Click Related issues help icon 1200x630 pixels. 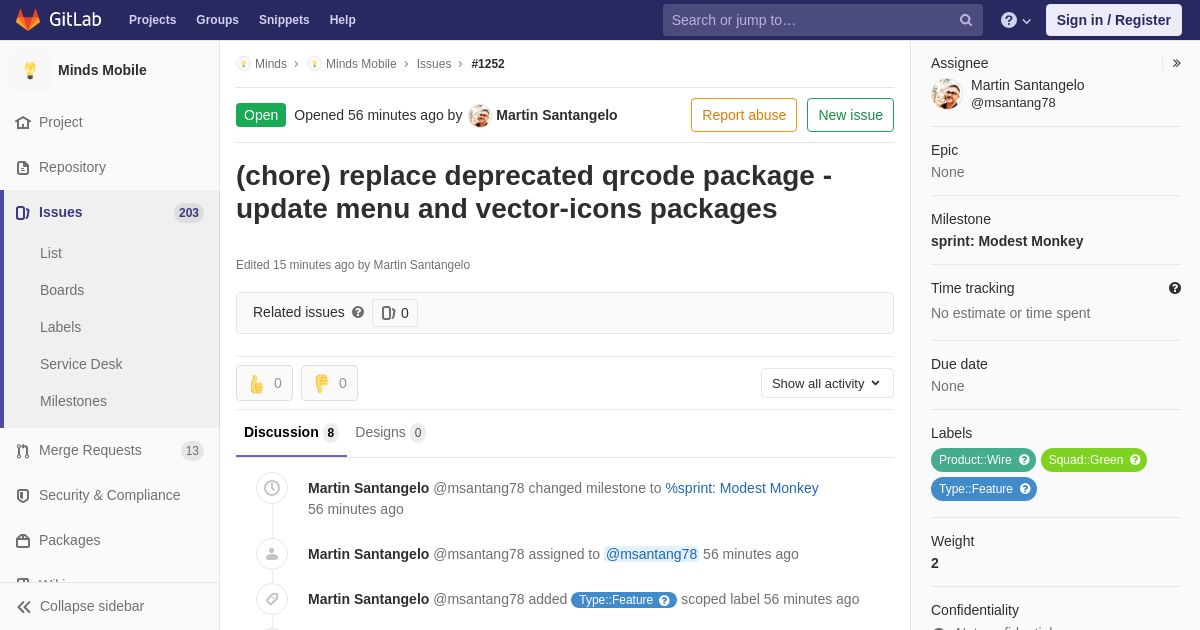(x=358, y=312)
